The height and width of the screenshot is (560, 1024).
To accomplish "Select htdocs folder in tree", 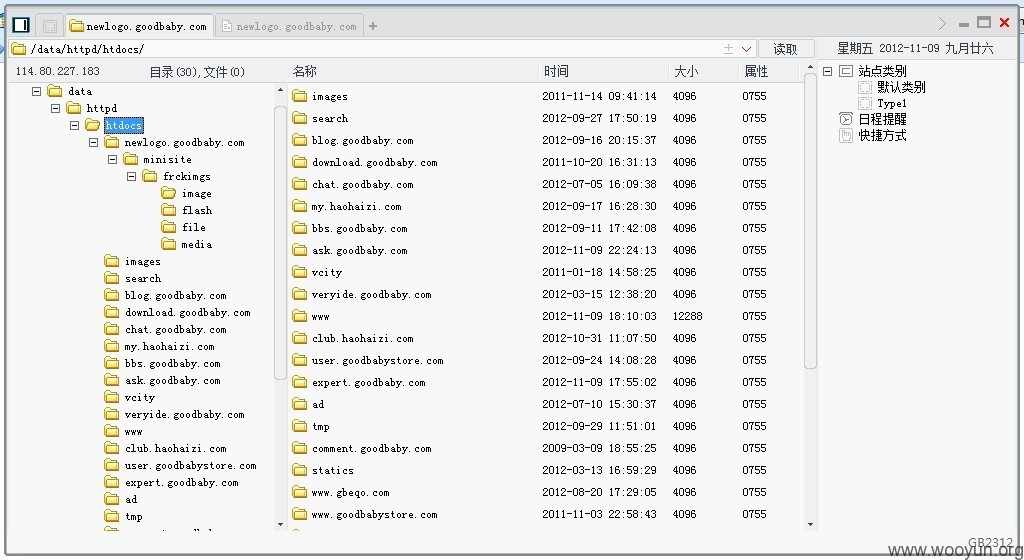I will point(123,125).
